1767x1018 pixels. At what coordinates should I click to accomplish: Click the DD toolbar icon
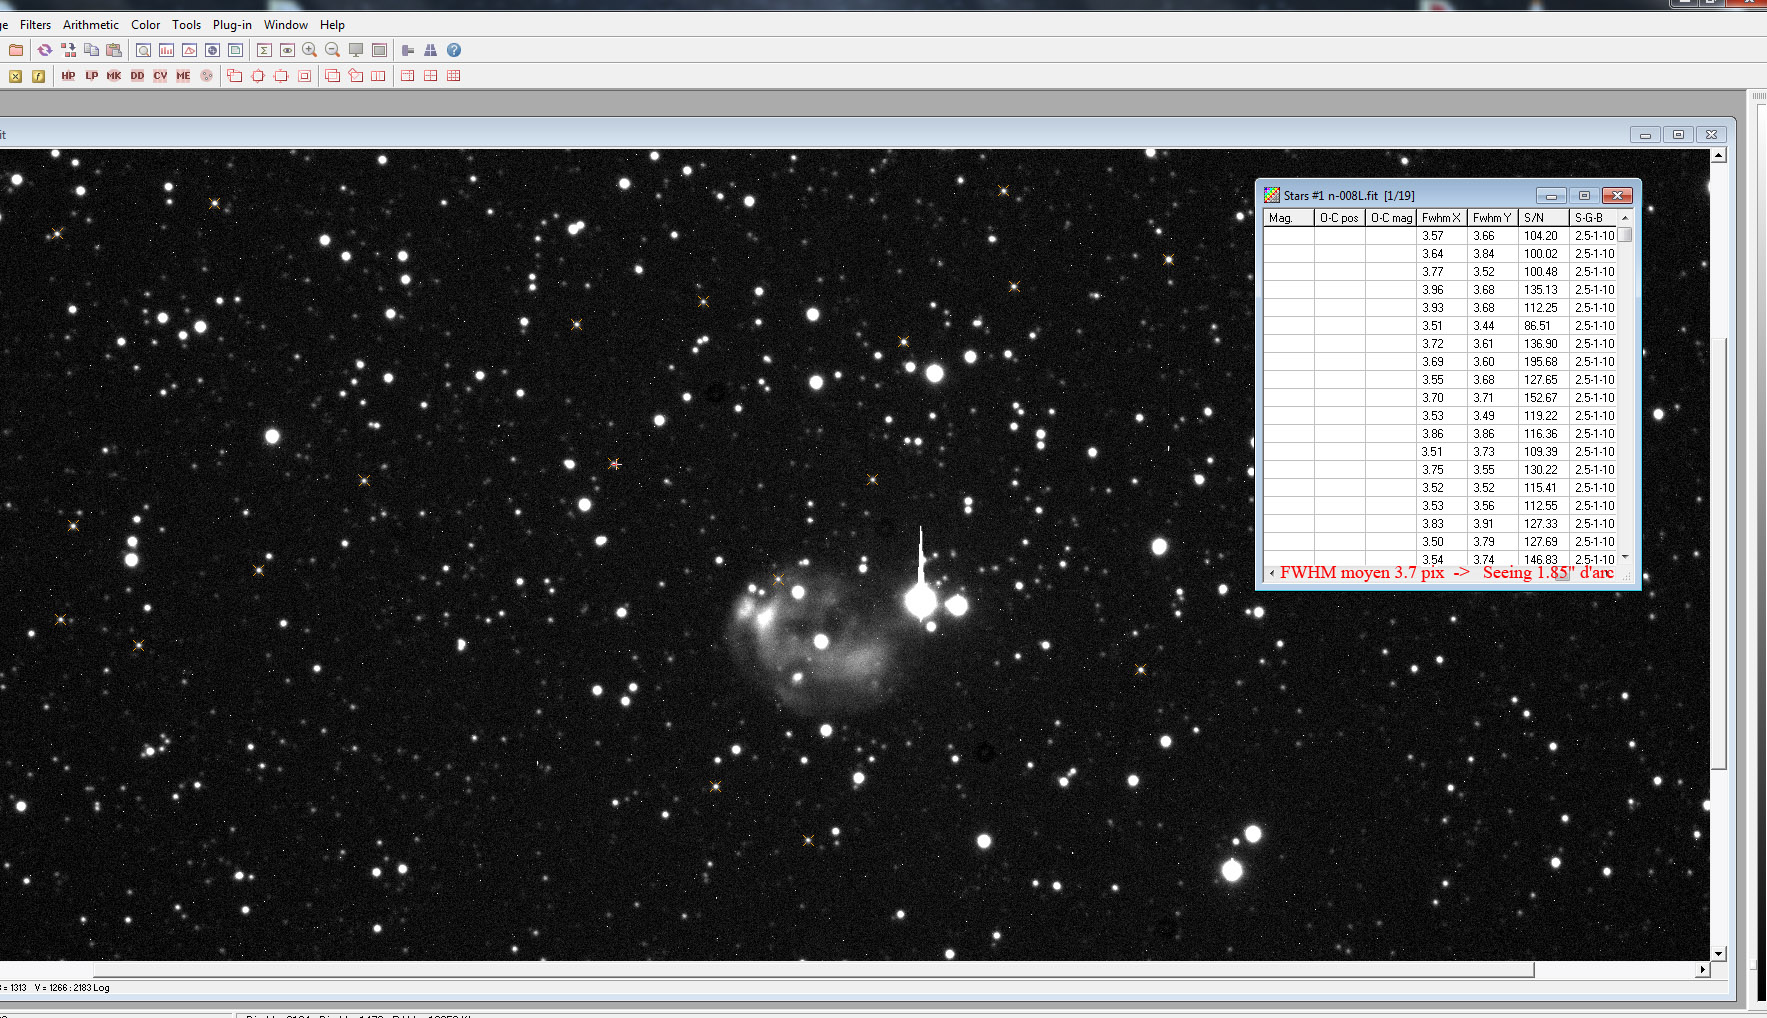click(137, 76)
